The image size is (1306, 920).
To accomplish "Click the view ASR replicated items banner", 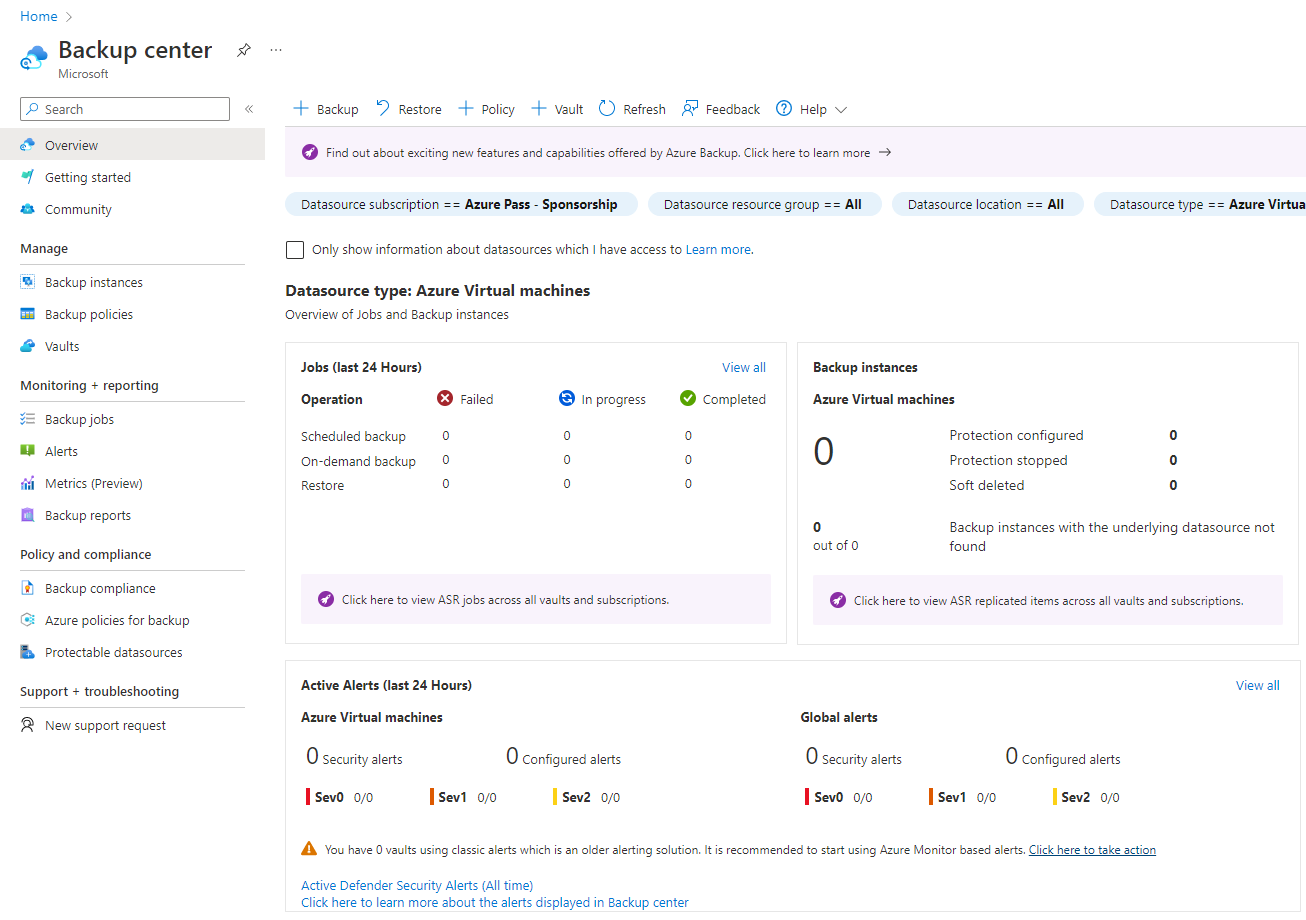I will (1048, 600).
